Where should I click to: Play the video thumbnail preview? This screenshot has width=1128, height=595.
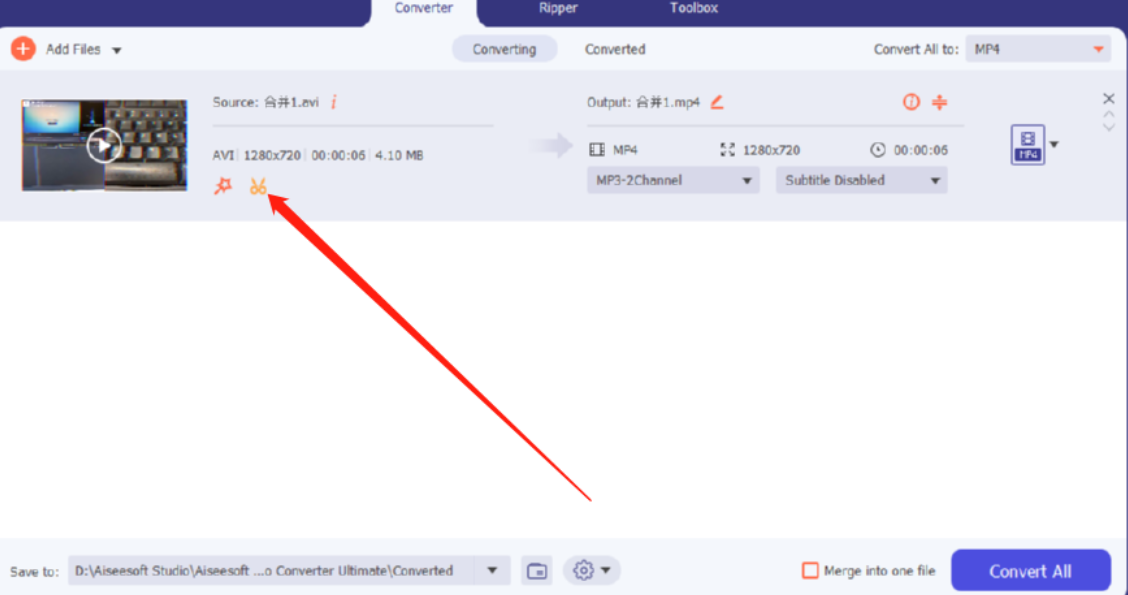(x=104, y=146)
